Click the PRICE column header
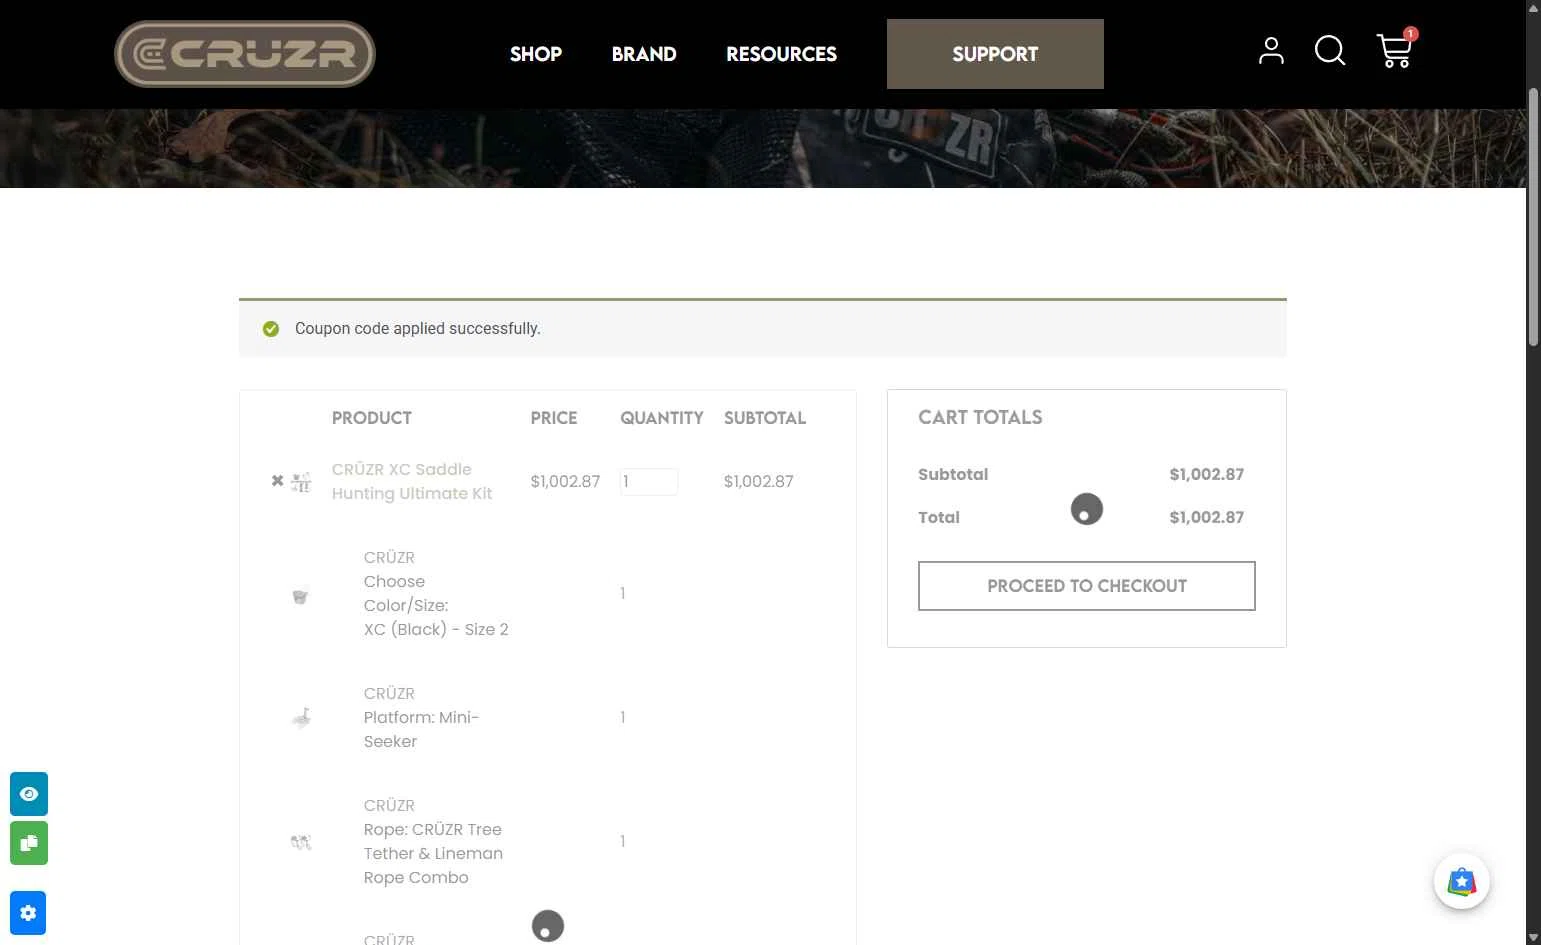1541x945 pixels. (554, 418)
